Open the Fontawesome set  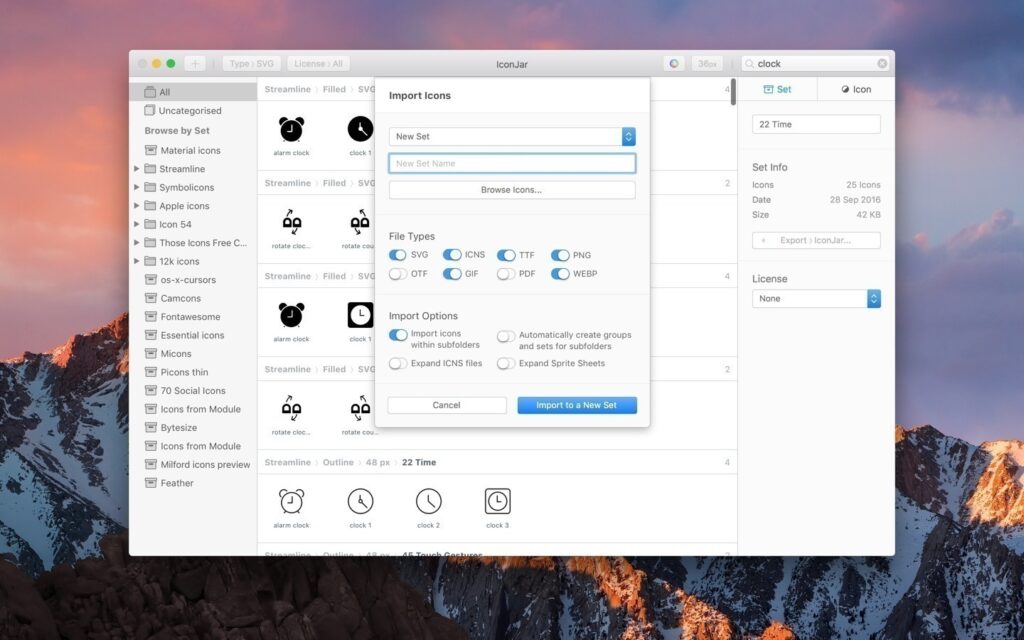pos(191,317)
